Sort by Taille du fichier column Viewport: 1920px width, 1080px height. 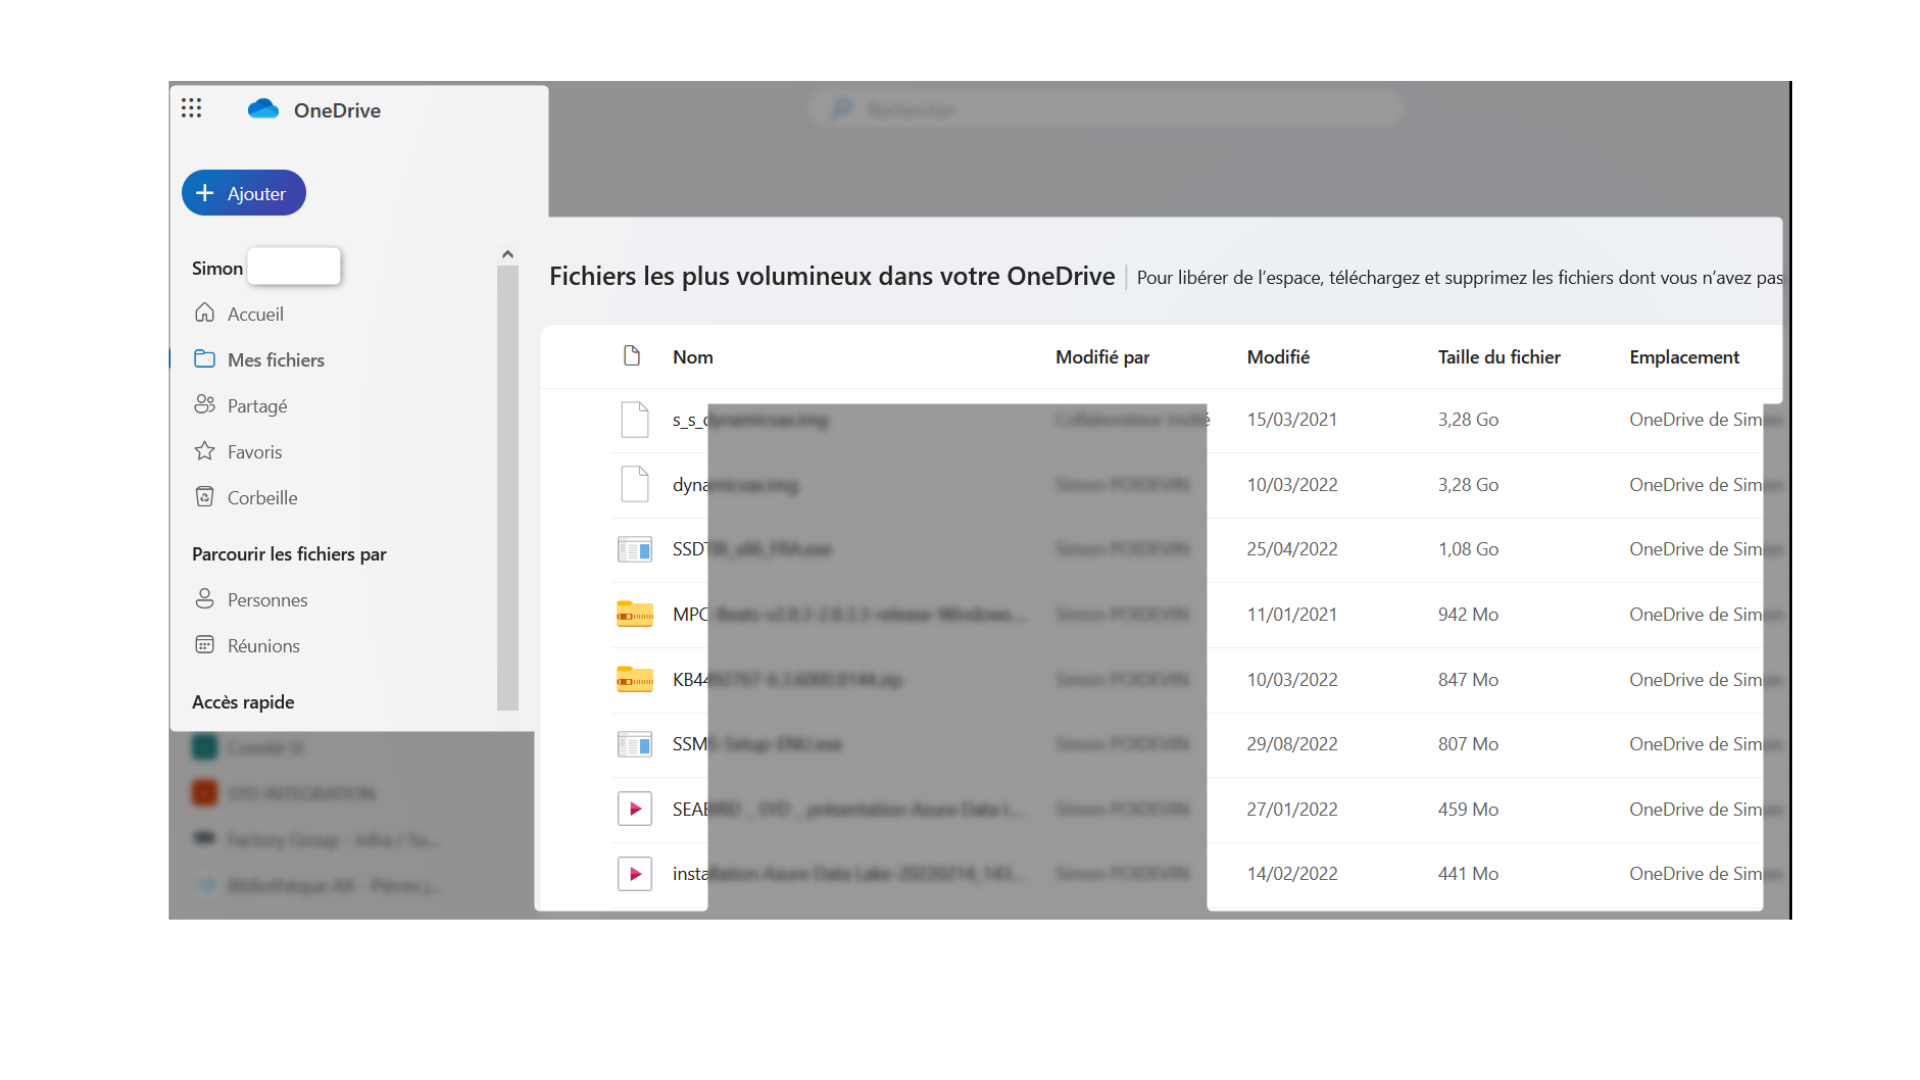[1498, 357]
